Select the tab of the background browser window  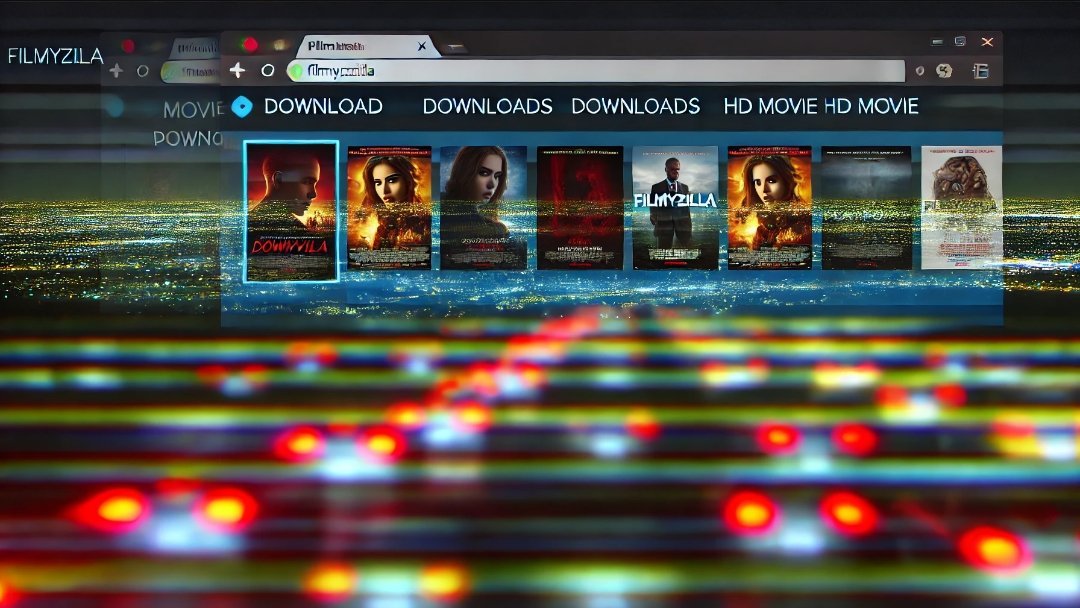click(196, 48)
